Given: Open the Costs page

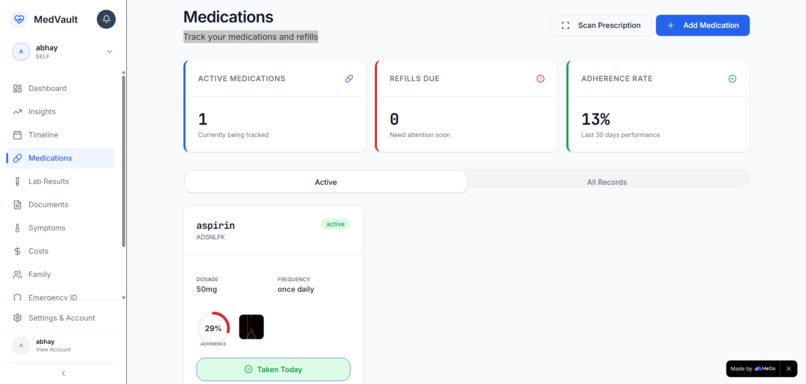Looking at the screenshot, I should point(61,251).
